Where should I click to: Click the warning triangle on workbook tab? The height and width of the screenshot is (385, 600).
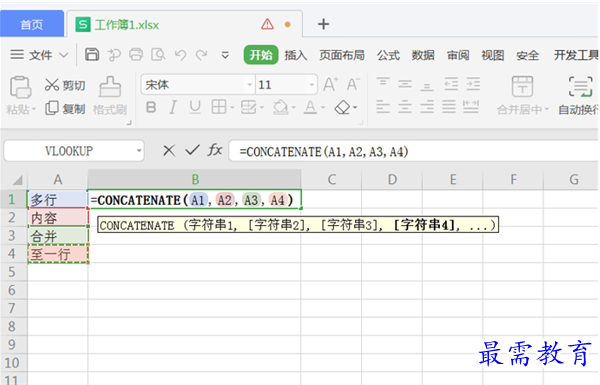pyautogui.click(x=267, y=24)
